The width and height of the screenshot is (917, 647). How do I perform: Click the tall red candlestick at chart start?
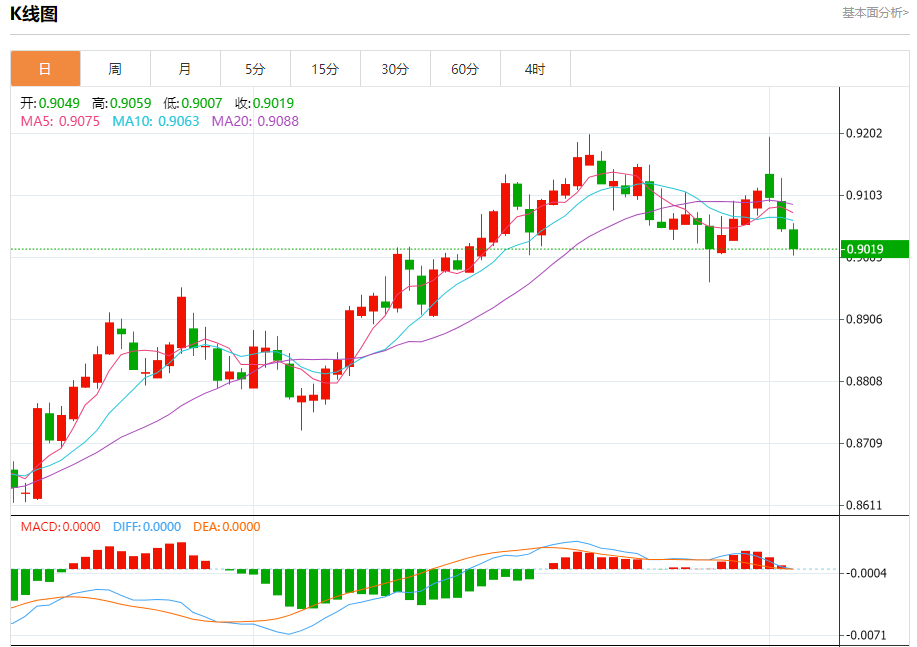click(x=37, y=453)
